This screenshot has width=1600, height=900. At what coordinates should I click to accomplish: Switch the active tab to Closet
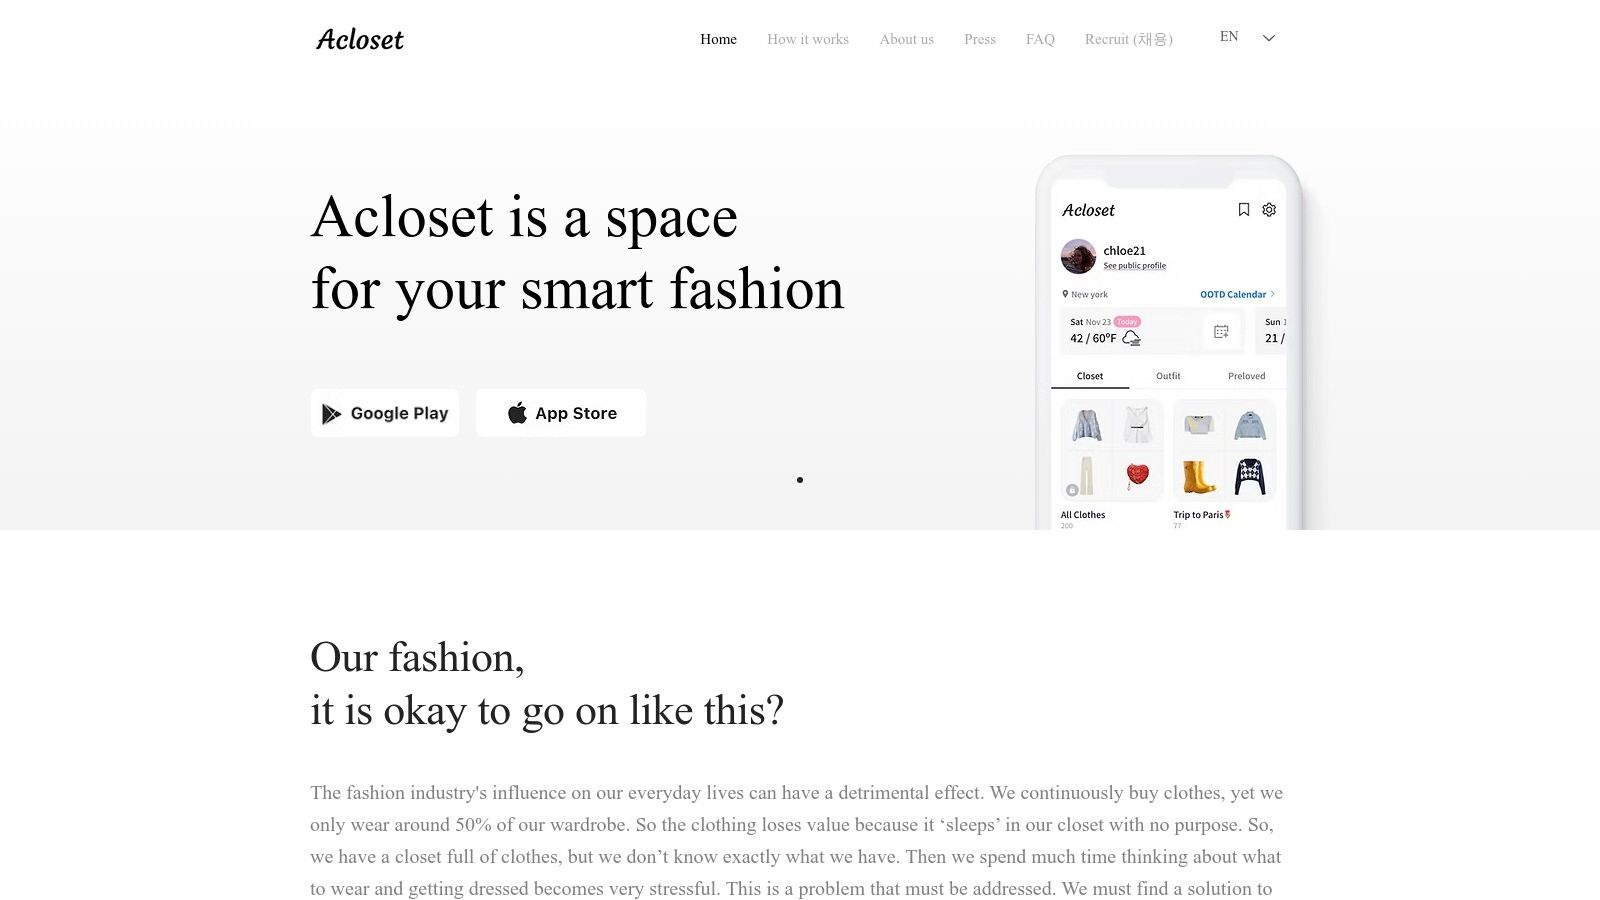1089,376
